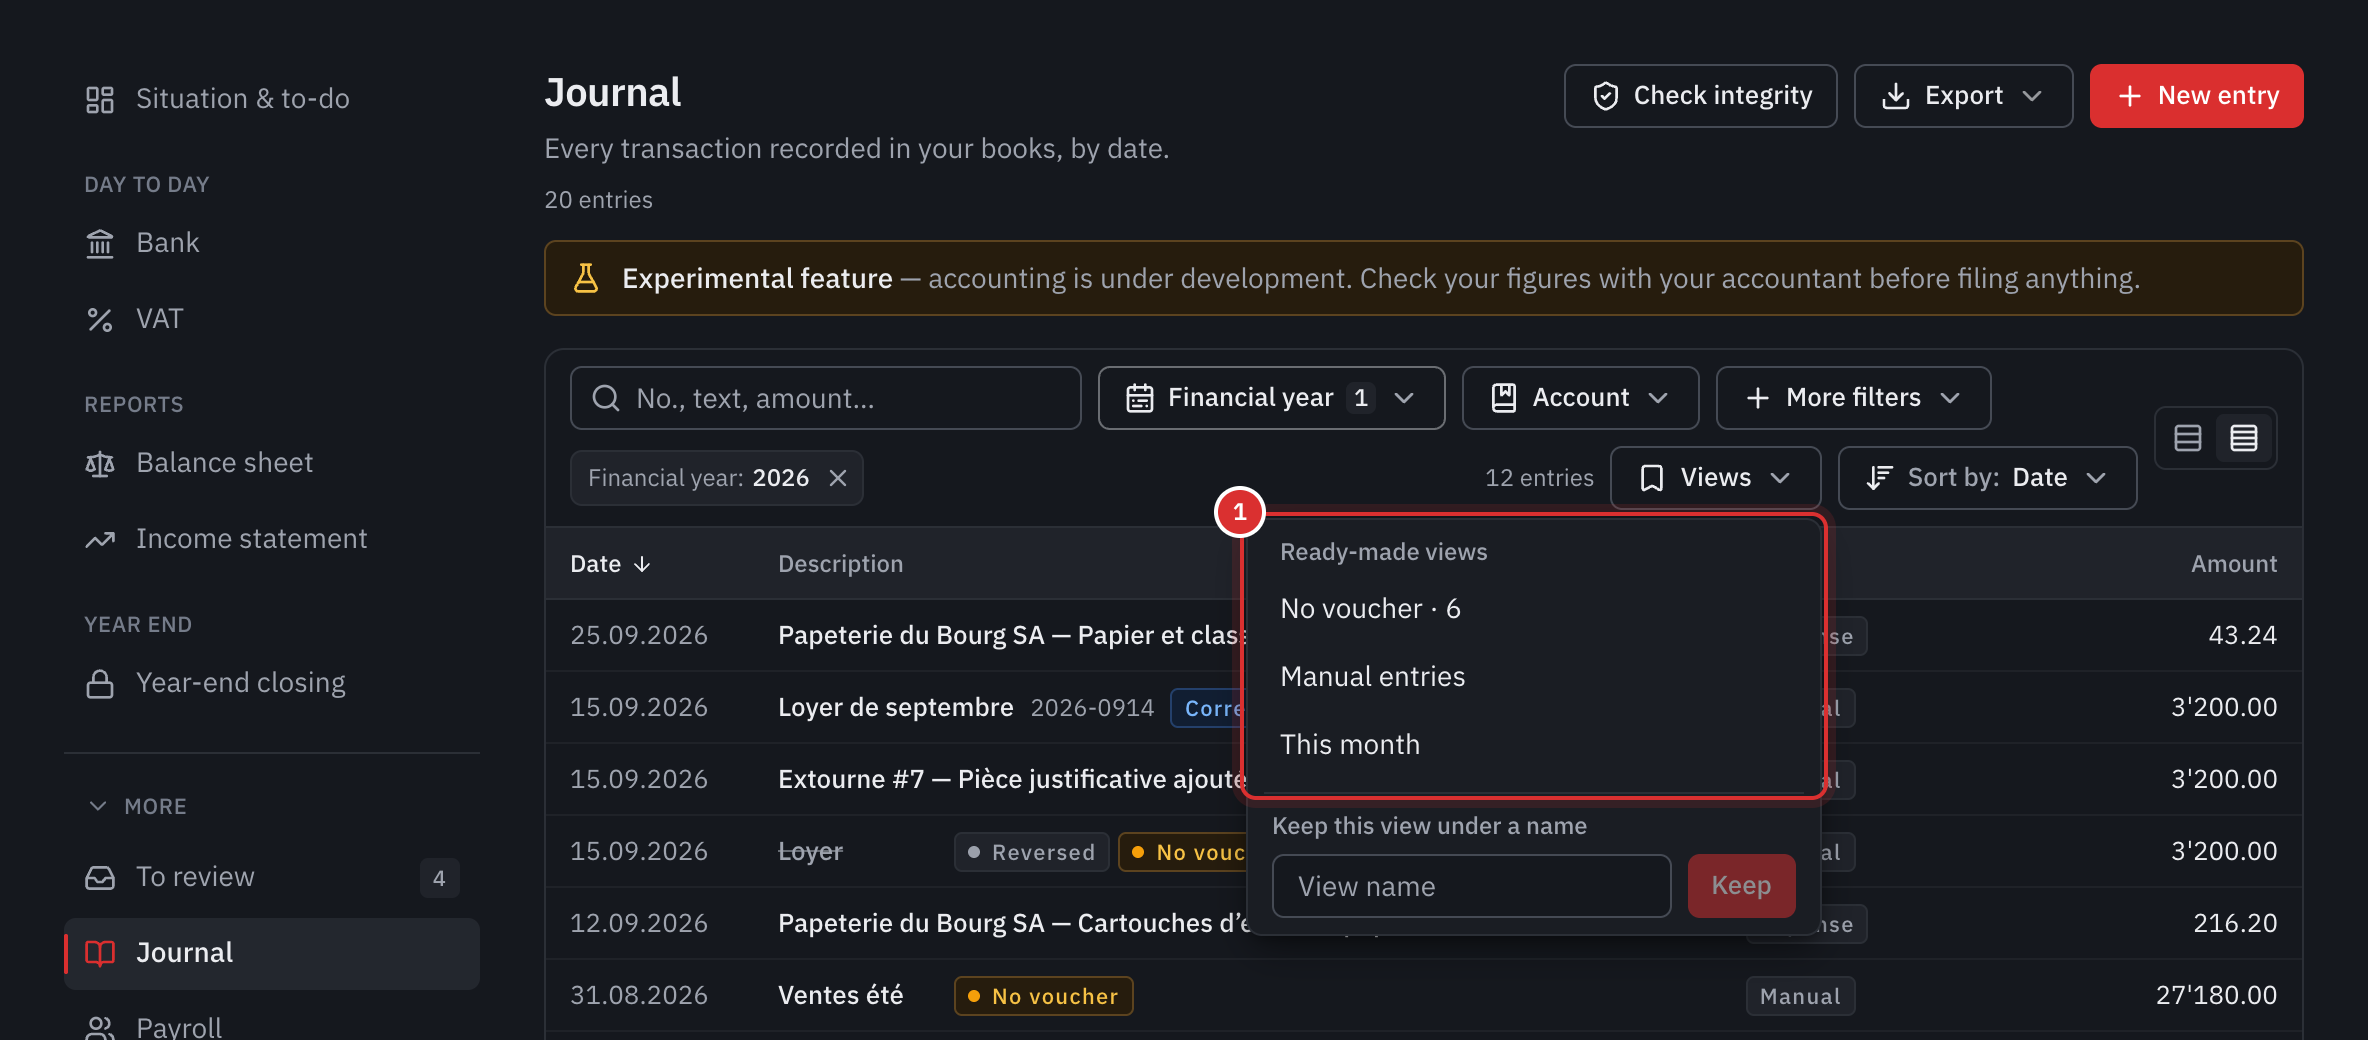
Task: Switch to compact row density view
Action: (2244, 438)
